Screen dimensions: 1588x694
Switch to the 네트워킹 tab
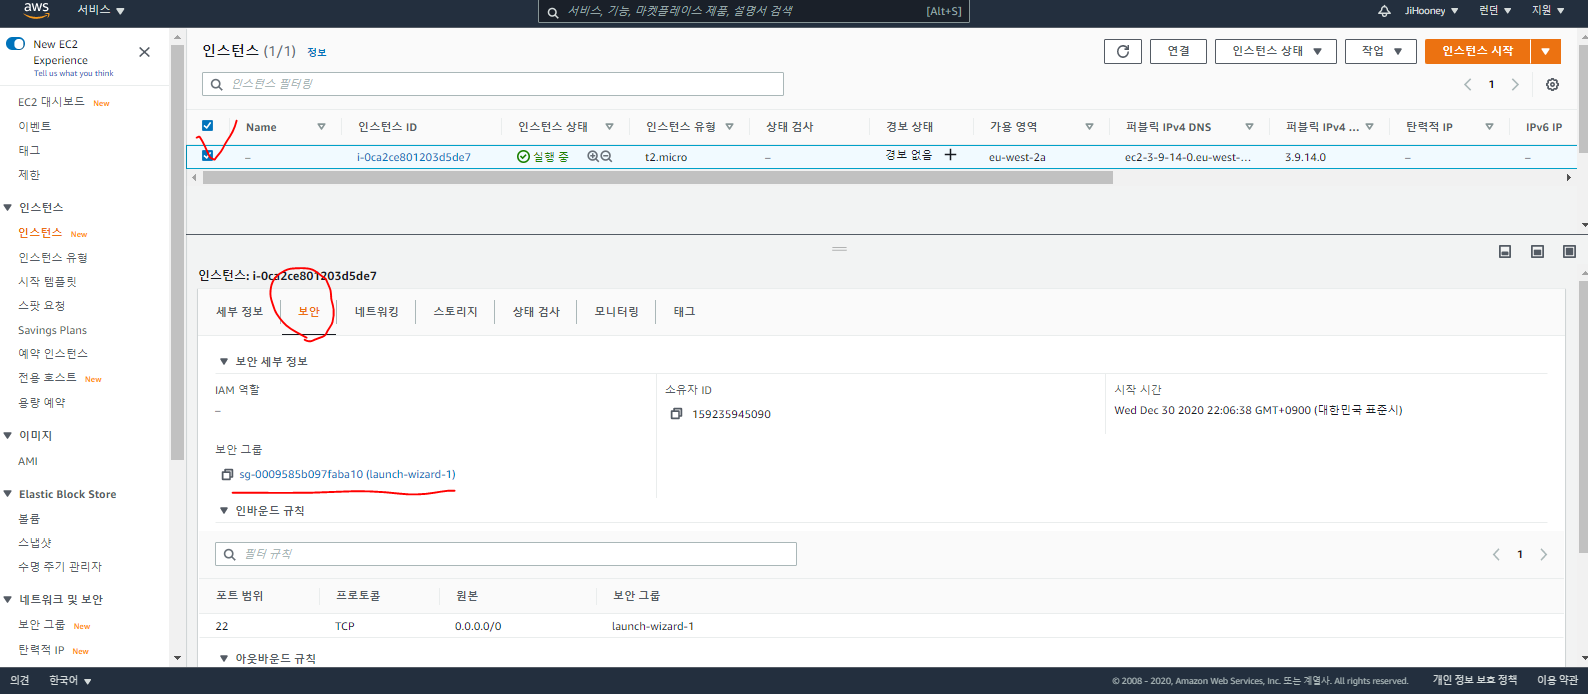[x=377, y=312]
